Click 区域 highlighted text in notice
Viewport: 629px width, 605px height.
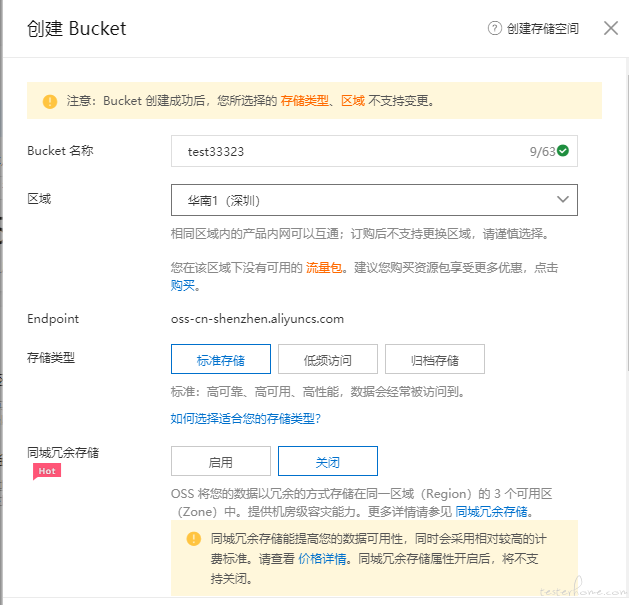(353, 101)
